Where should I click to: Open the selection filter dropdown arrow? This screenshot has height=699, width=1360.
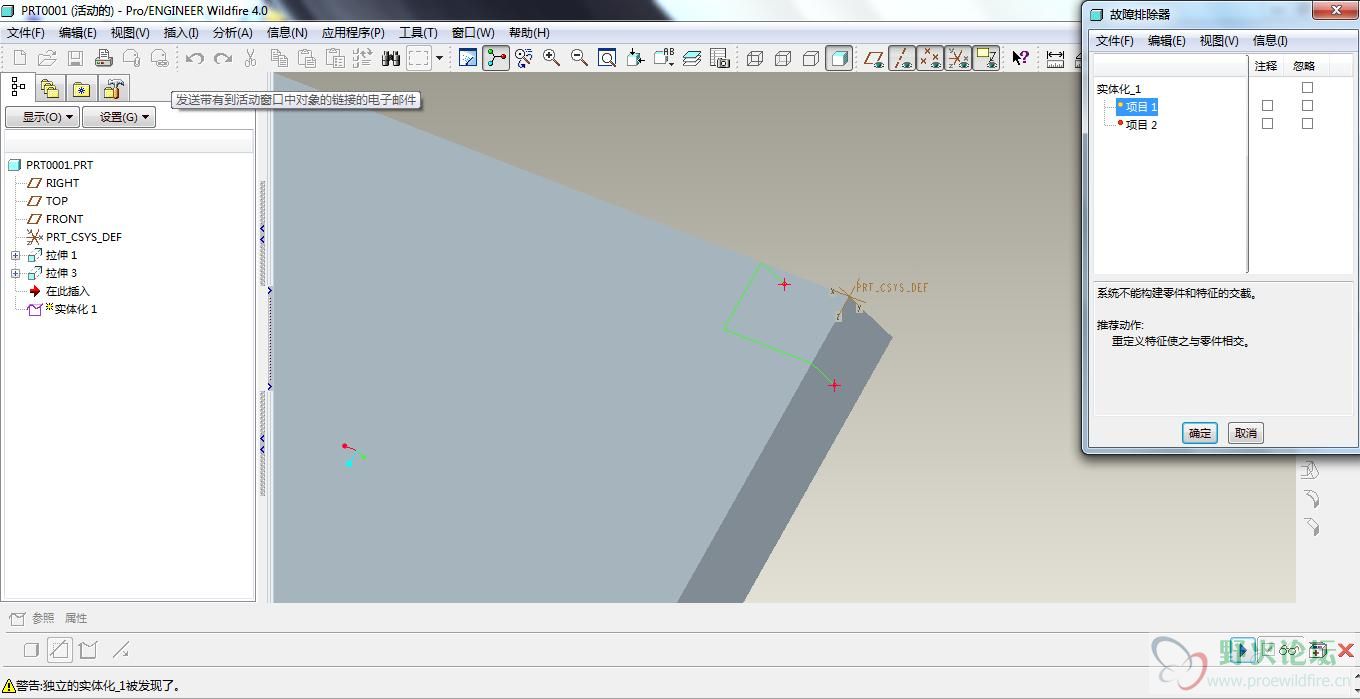[x=439, y=59]
